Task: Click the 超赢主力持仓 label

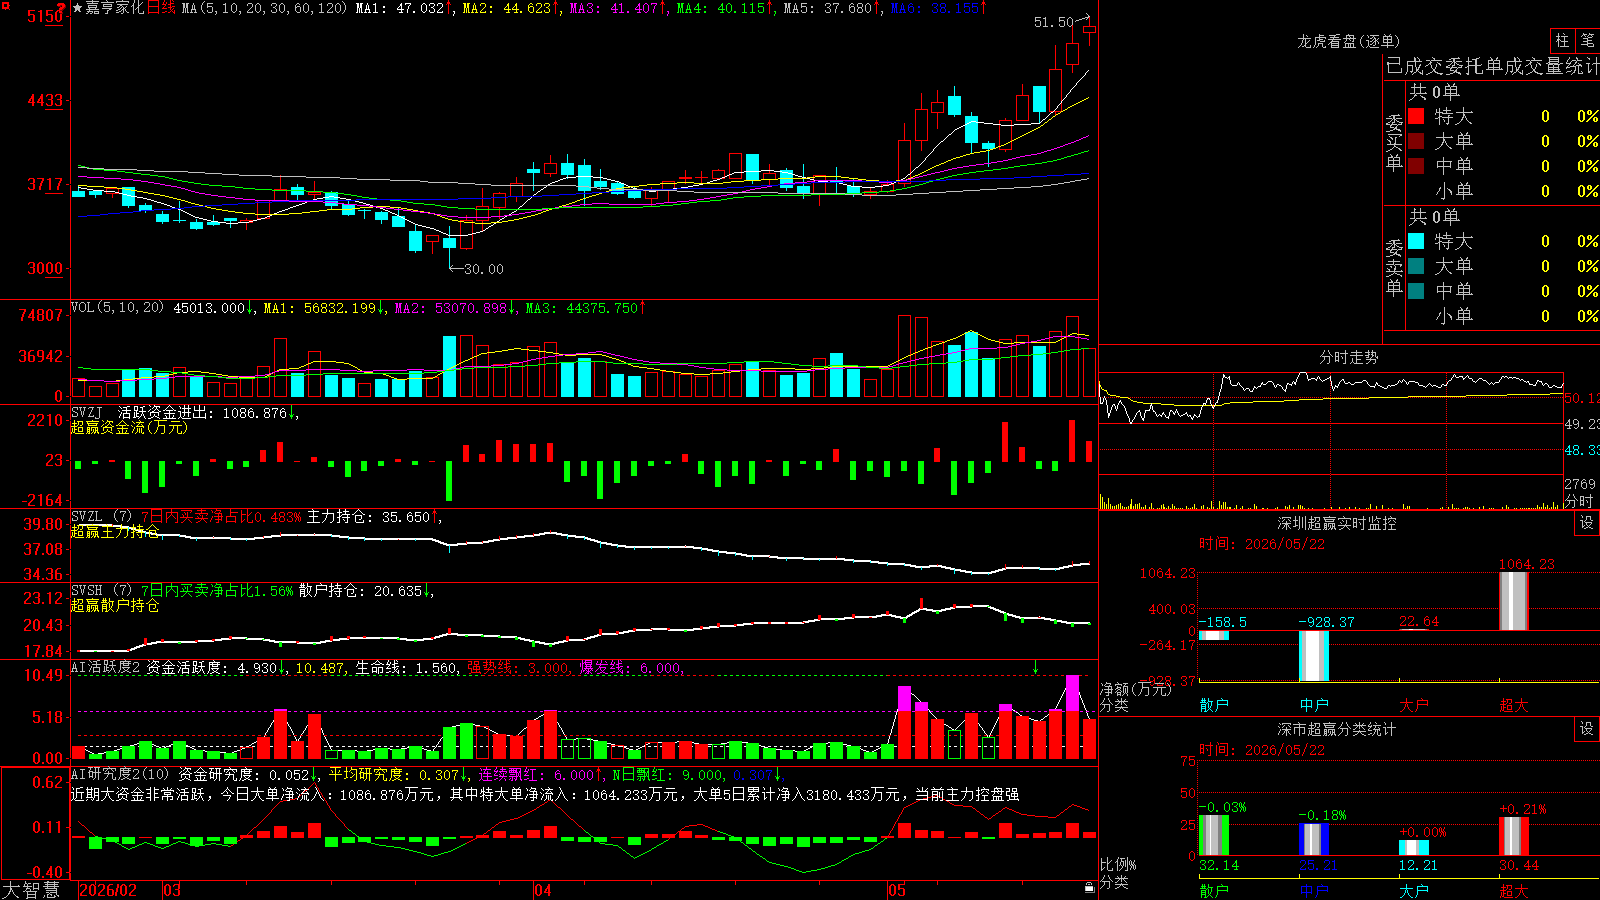Action: pyautogui.click(x=115, y=531)
